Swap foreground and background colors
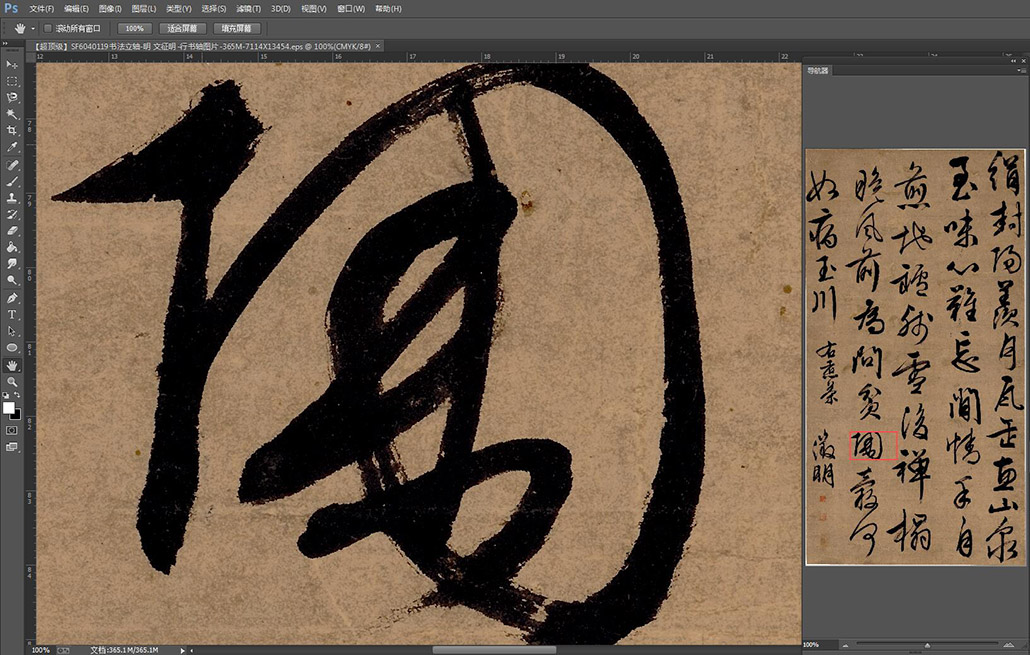 tap(17, 395)
